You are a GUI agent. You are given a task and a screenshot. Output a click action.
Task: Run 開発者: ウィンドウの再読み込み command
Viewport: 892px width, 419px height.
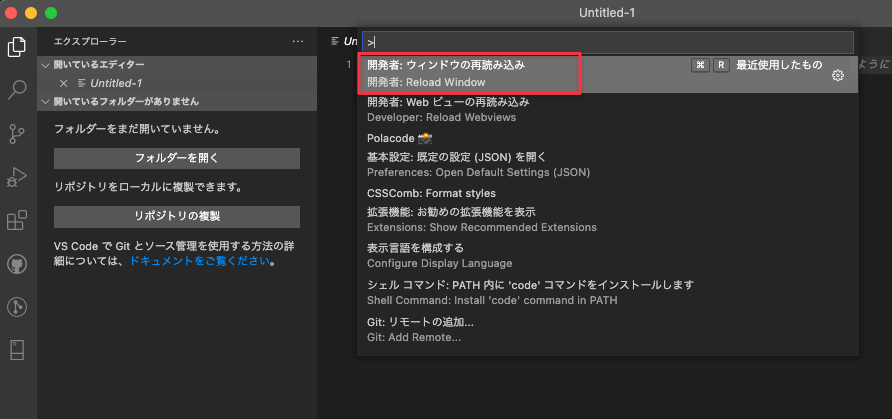[x=608, y=74]
